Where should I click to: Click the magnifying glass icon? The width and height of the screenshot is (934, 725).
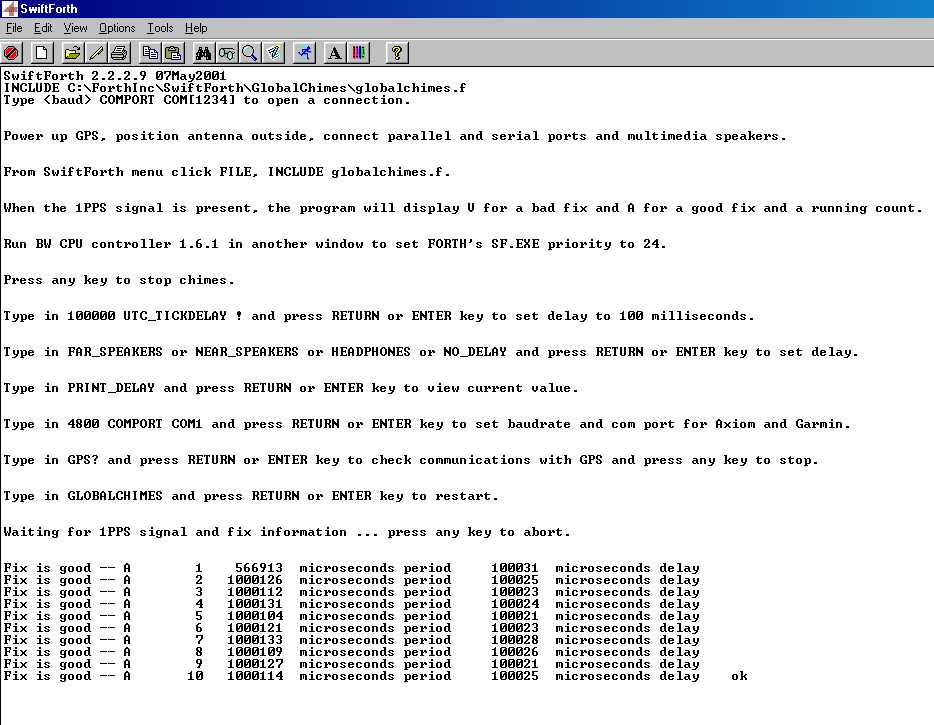250,53
